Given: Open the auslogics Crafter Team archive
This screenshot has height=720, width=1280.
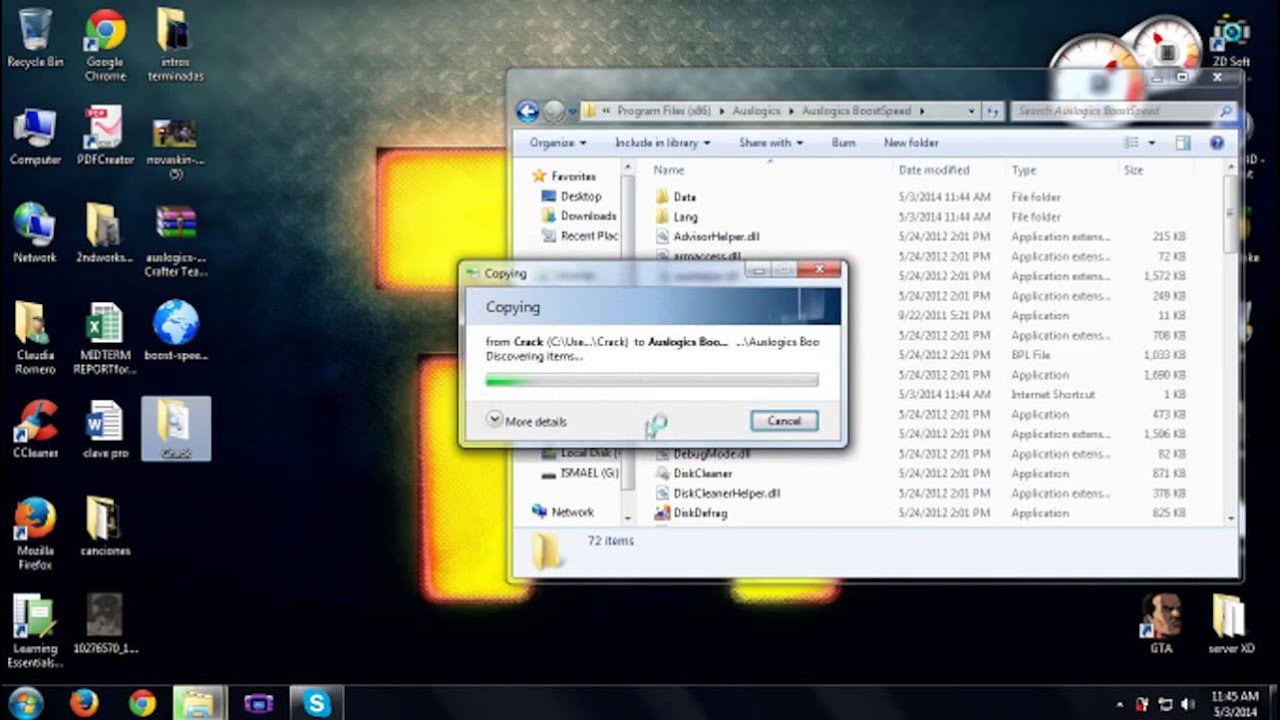Looking at the screenshot, I should tap(175, 240).
